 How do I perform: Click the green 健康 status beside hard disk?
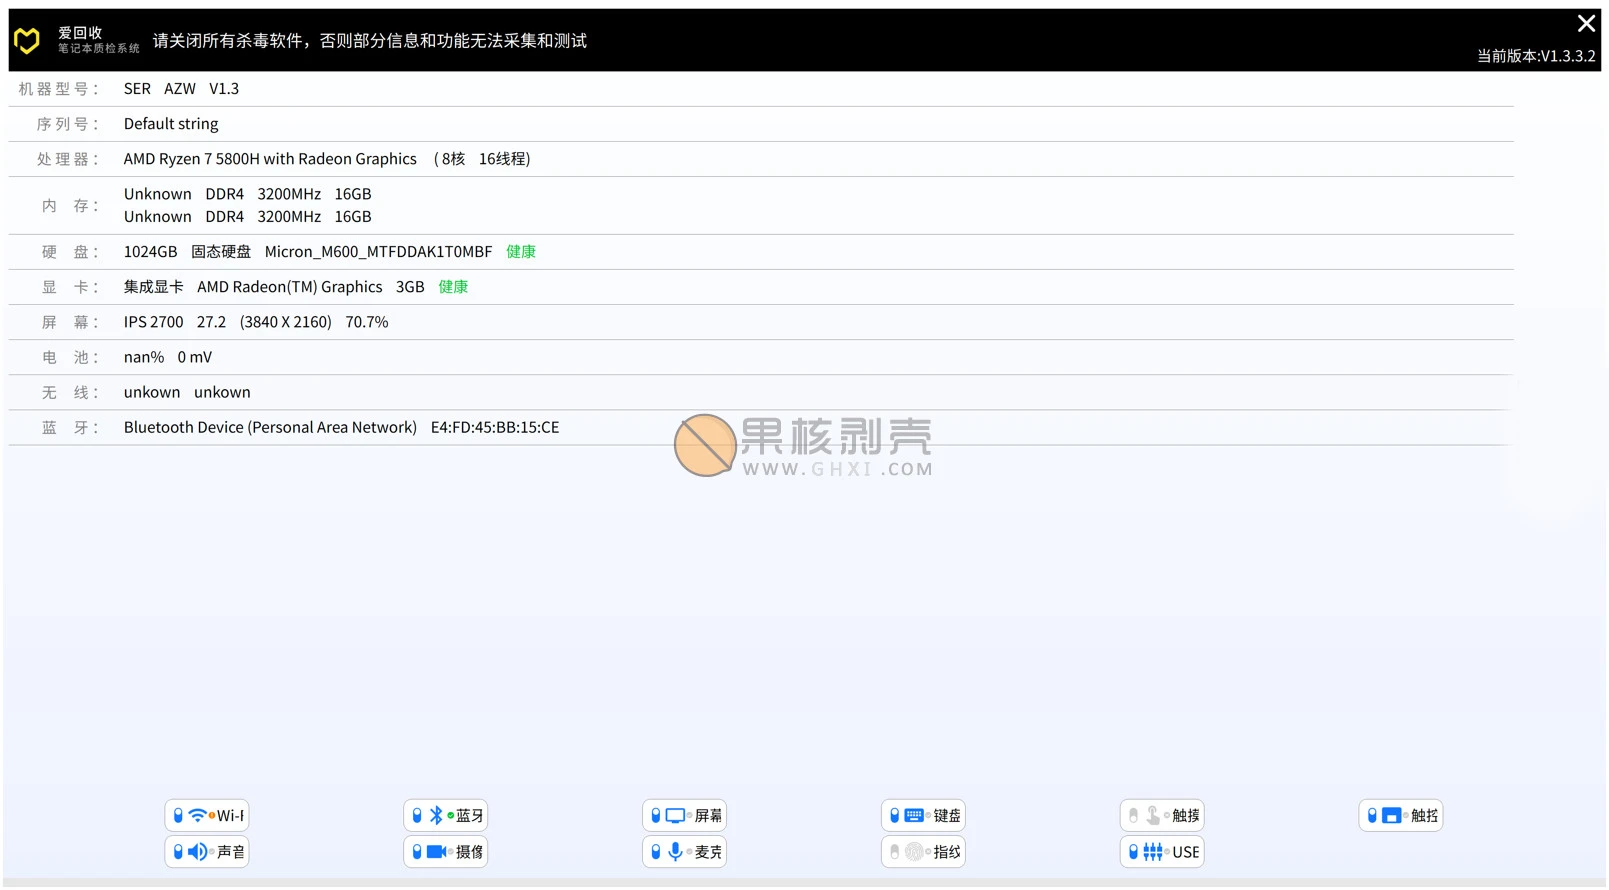pyautogui.click(x=521, y=252)
